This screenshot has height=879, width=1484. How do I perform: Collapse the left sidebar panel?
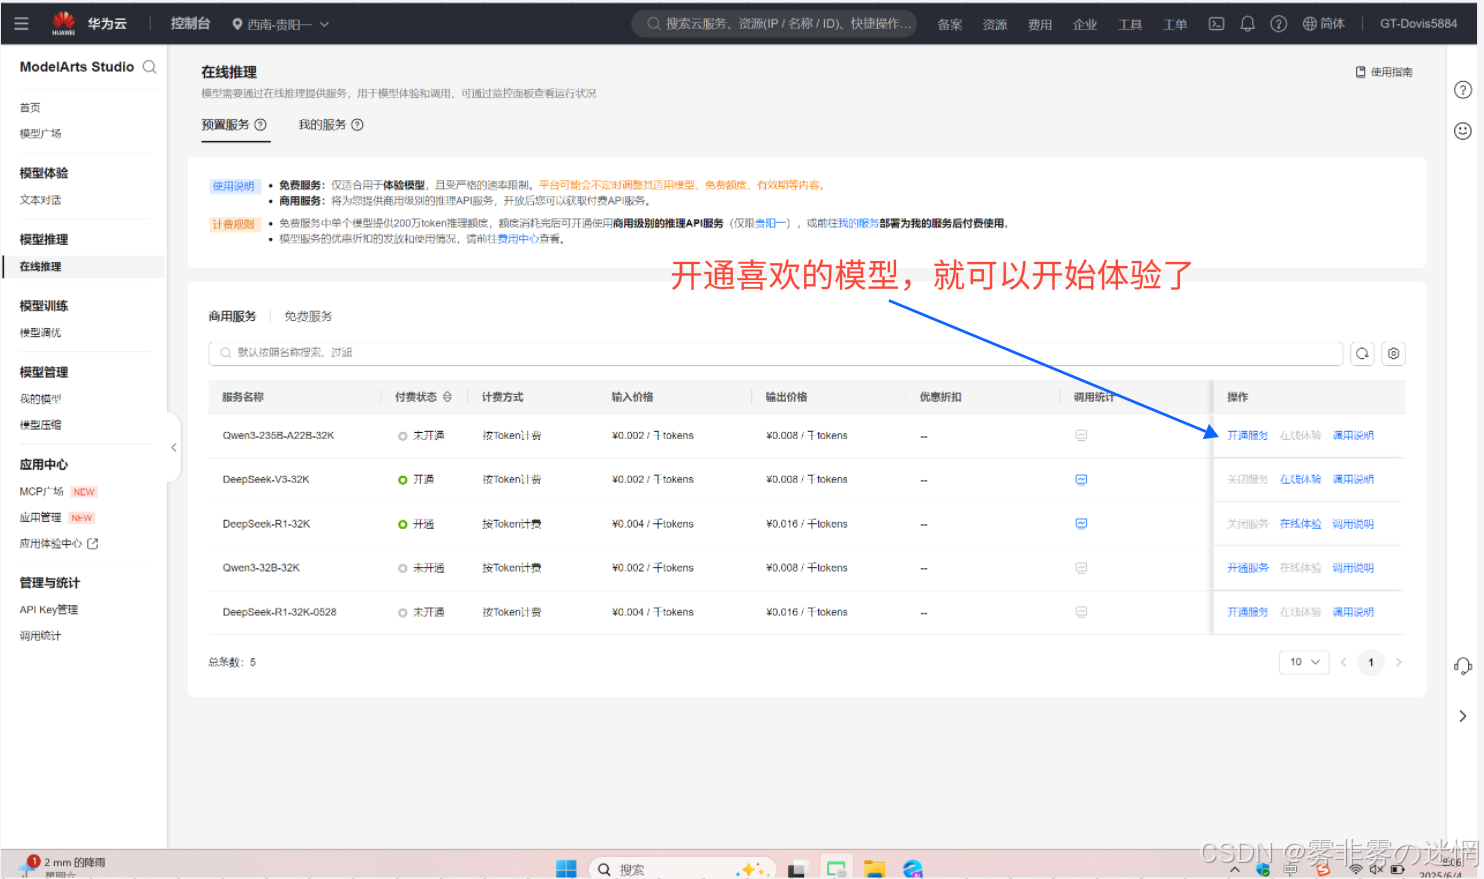click(x=173, y=448)
